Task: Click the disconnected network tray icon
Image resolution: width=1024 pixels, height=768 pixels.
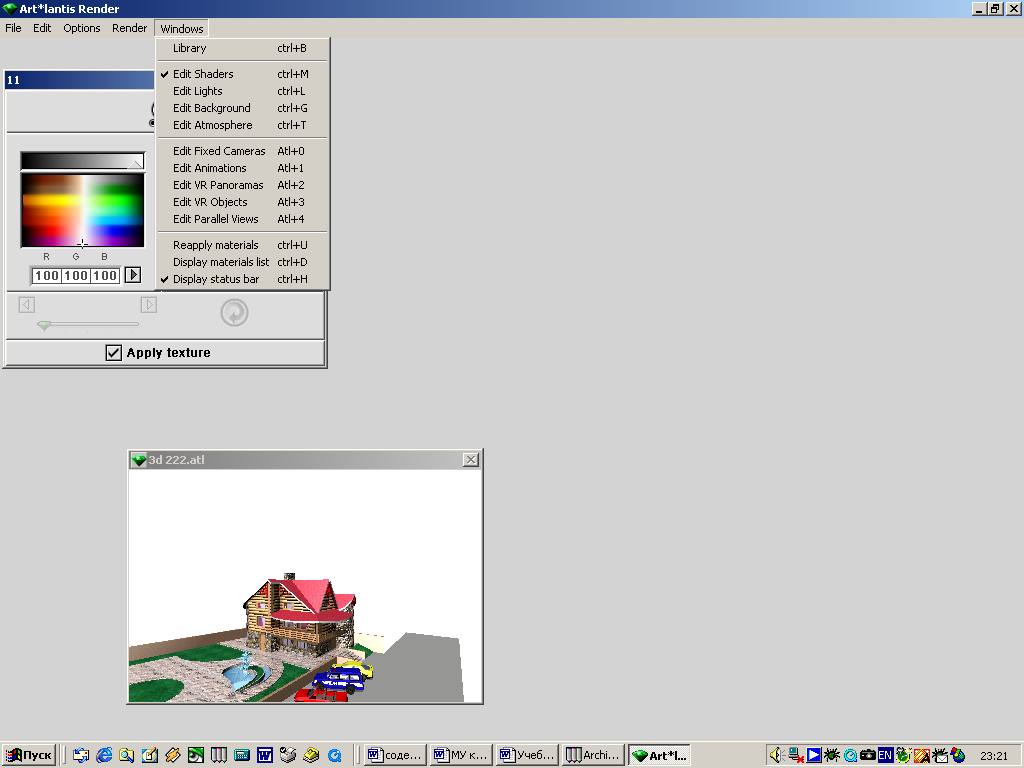Action: [795, 755]
